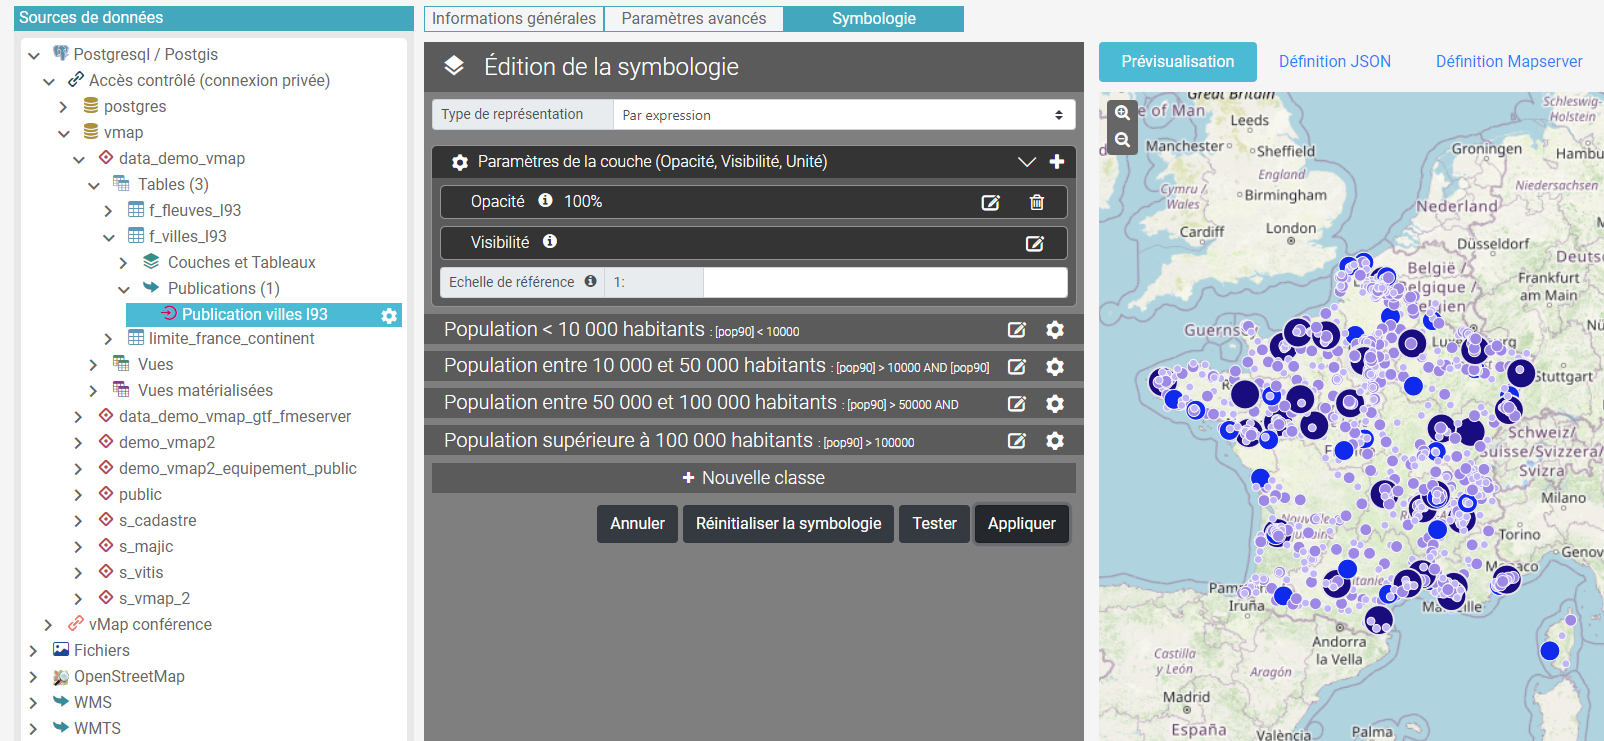Open gear menu of Publication villes l93
The width and height of the screenshot is (1604, 741).
pos(389,316)
